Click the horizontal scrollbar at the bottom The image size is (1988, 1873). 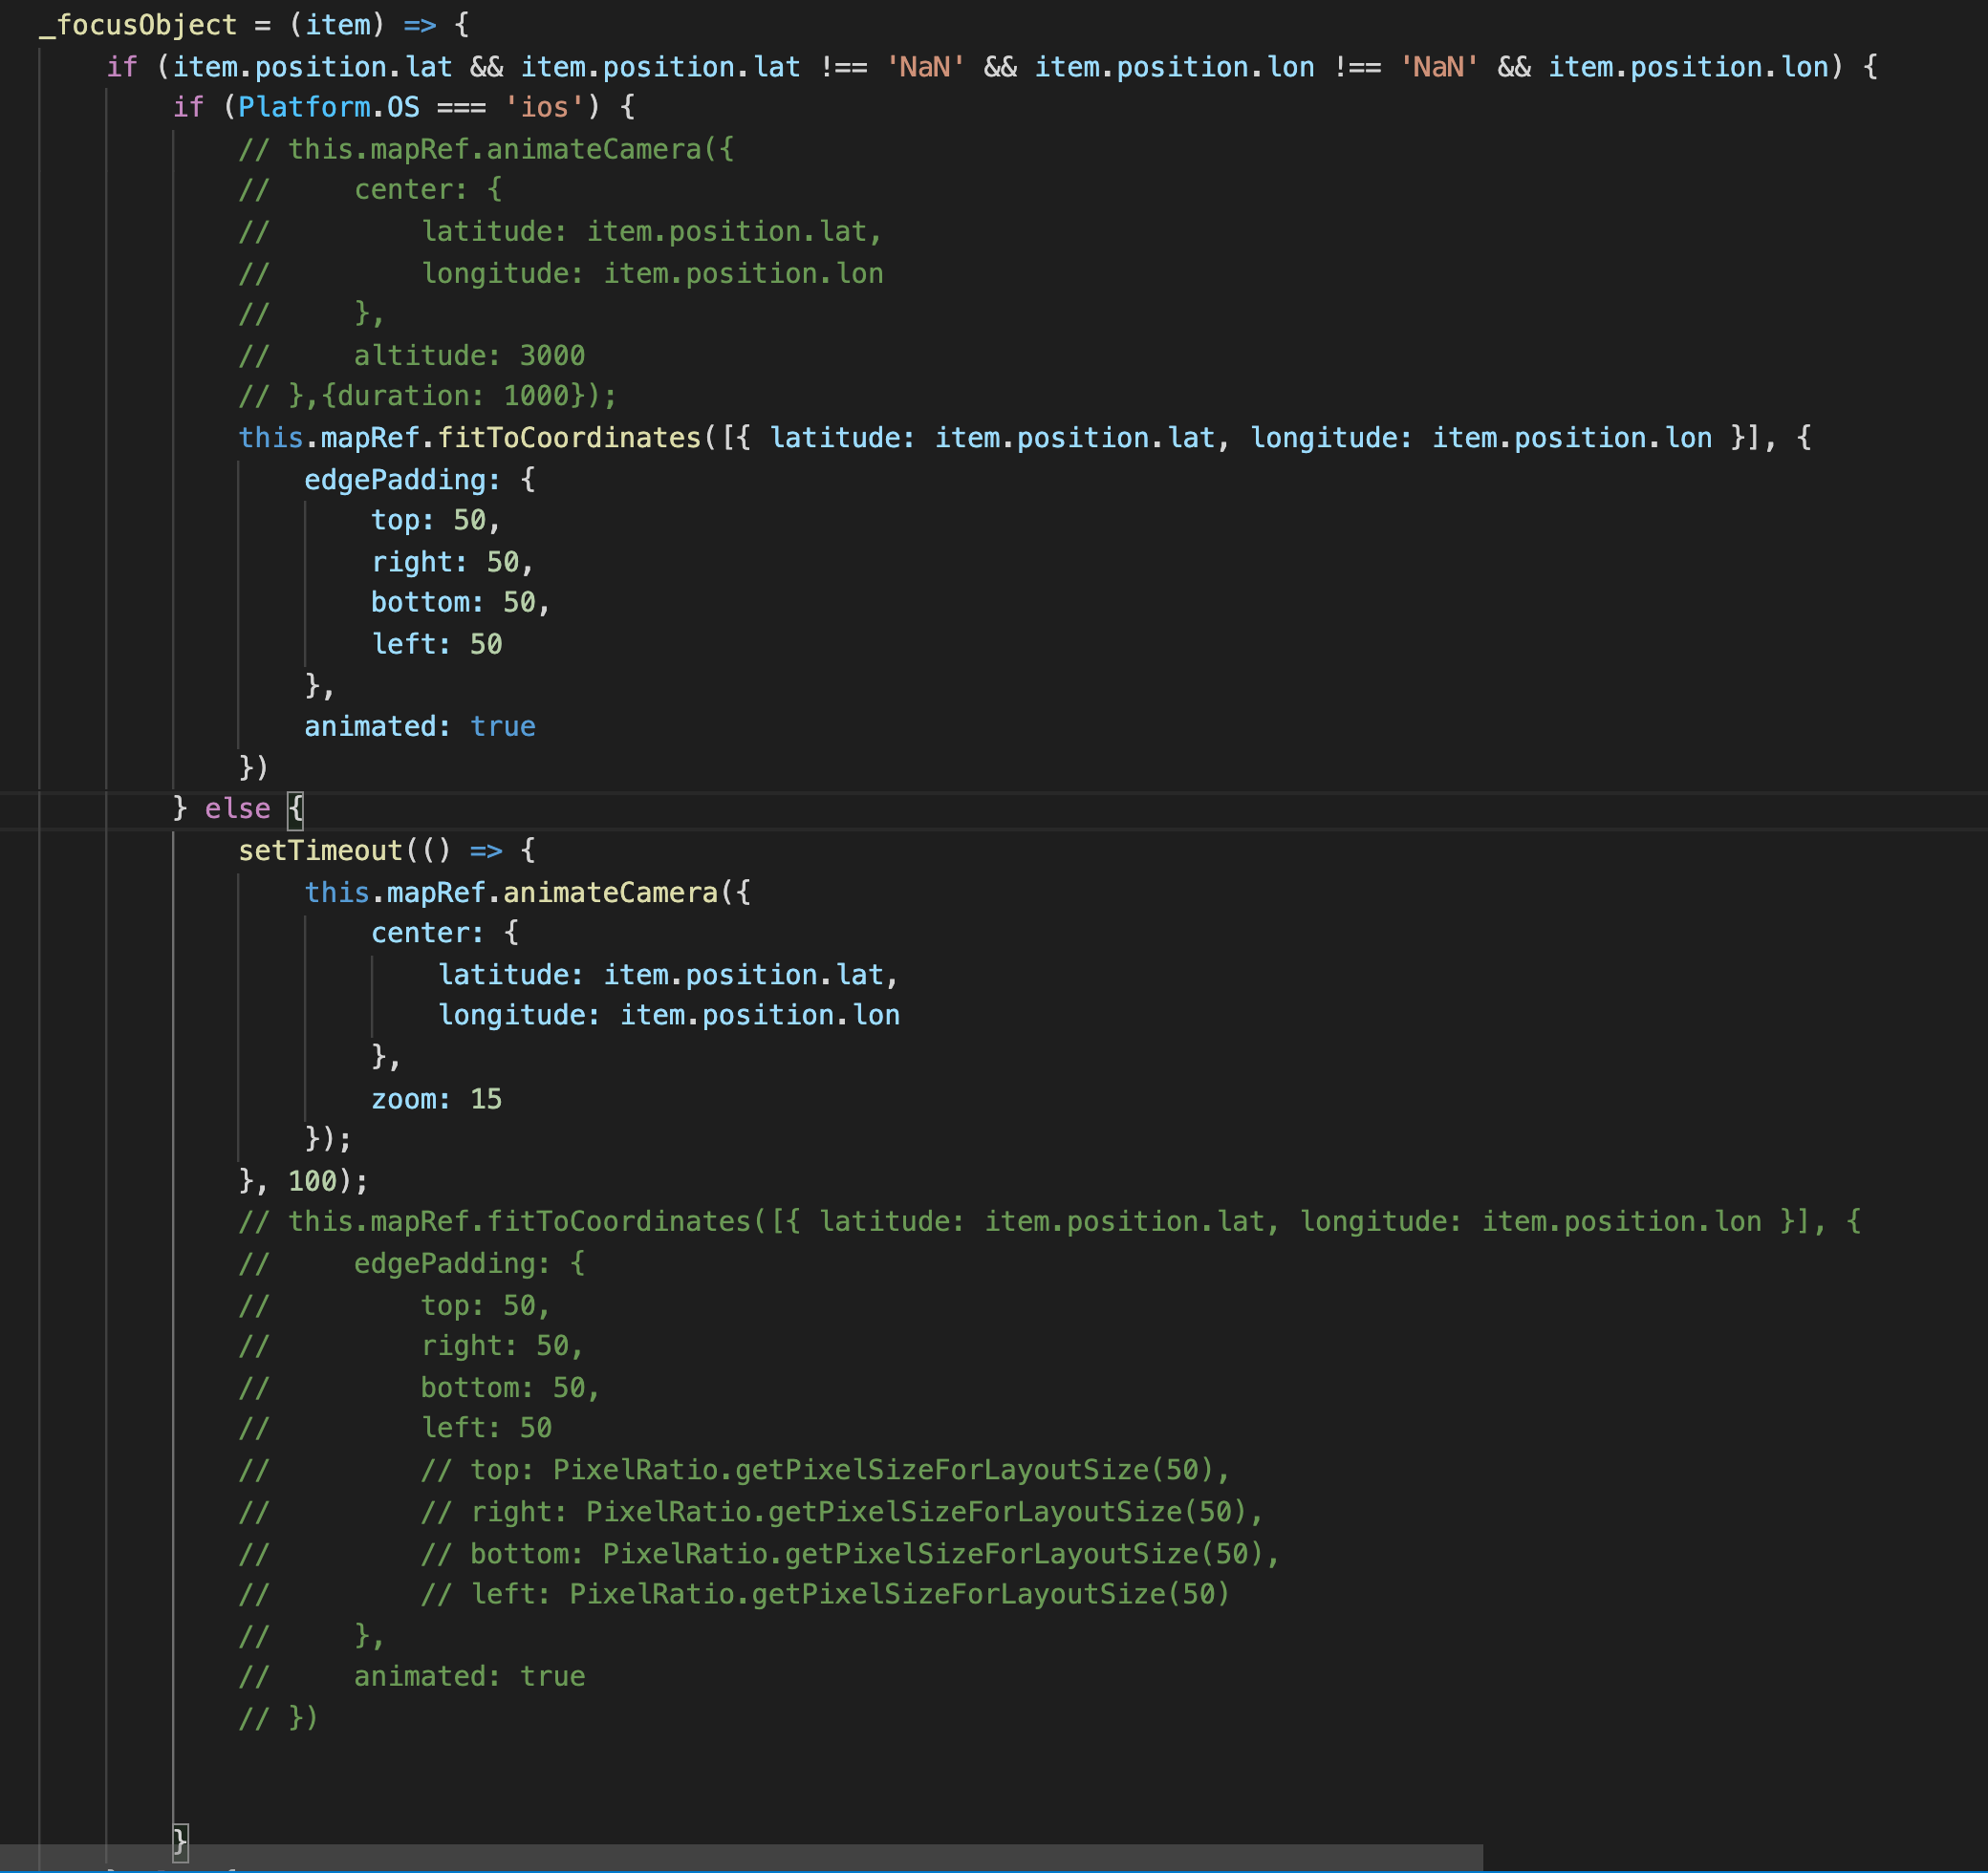coord(740,1858)
